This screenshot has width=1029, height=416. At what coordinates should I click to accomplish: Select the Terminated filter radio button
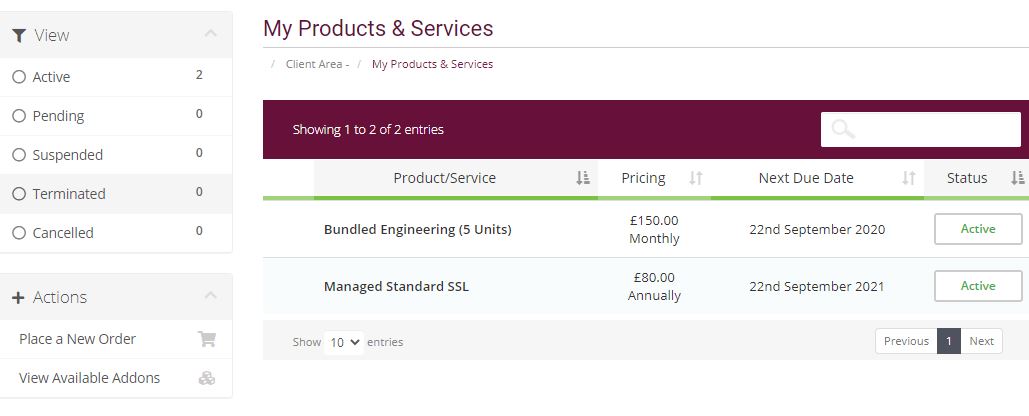[x=19, y=194]
